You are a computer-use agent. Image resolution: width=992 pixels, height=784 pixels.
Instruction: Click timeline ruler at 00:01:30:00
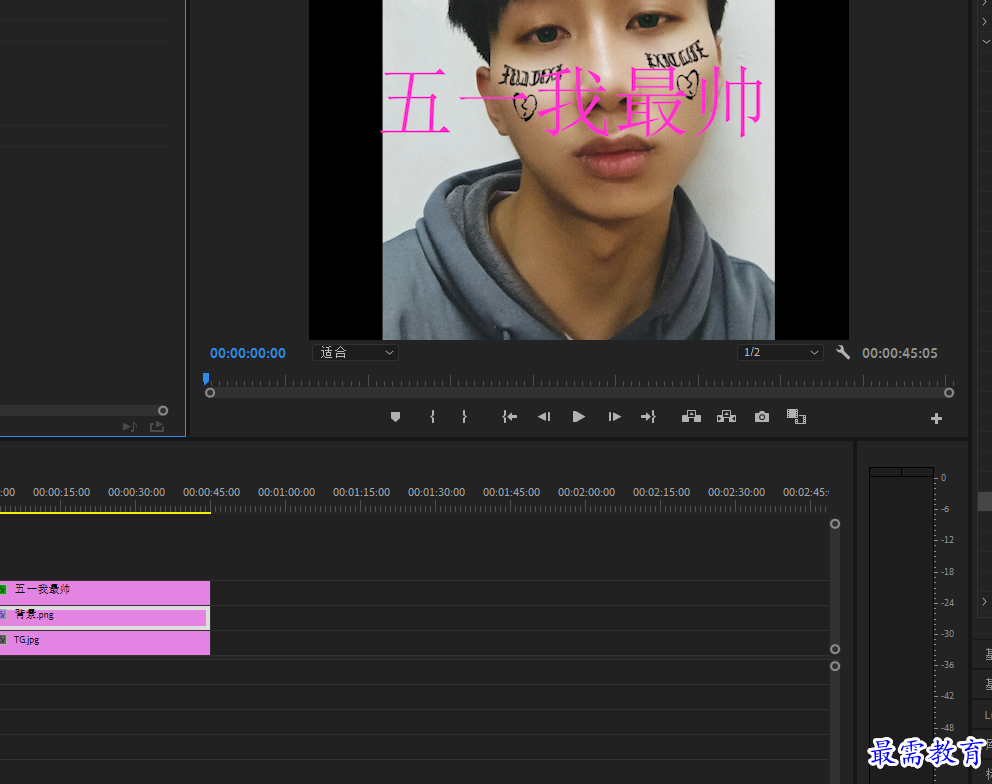click(436, 492)
